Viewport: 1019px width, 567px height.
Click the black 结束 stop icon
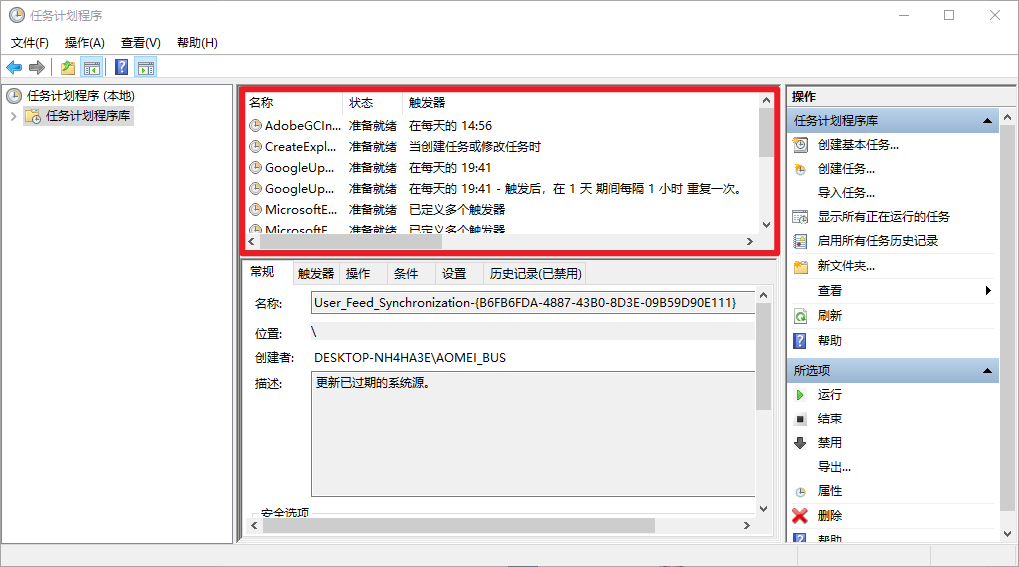[x=801, y=419]
